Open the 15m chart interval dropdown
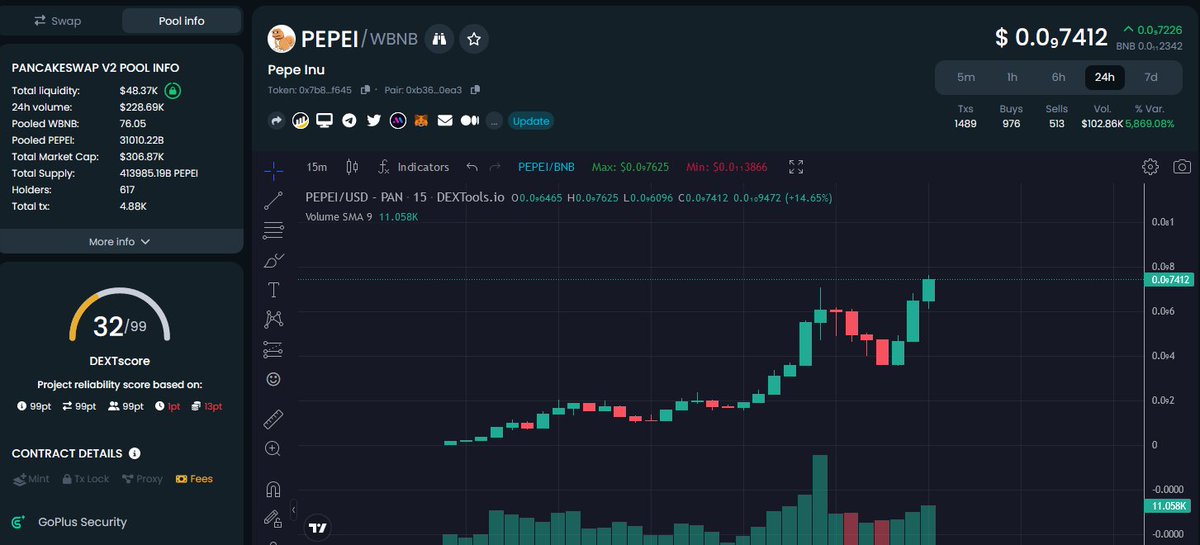1200x545 pixels. click(x=317, y=167)
